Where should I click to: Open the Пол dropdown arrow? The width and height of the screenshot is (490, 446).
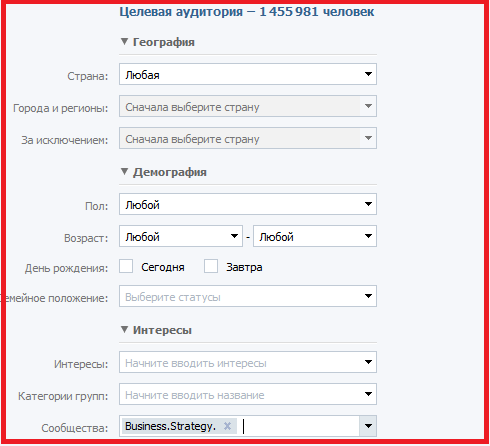368,204
